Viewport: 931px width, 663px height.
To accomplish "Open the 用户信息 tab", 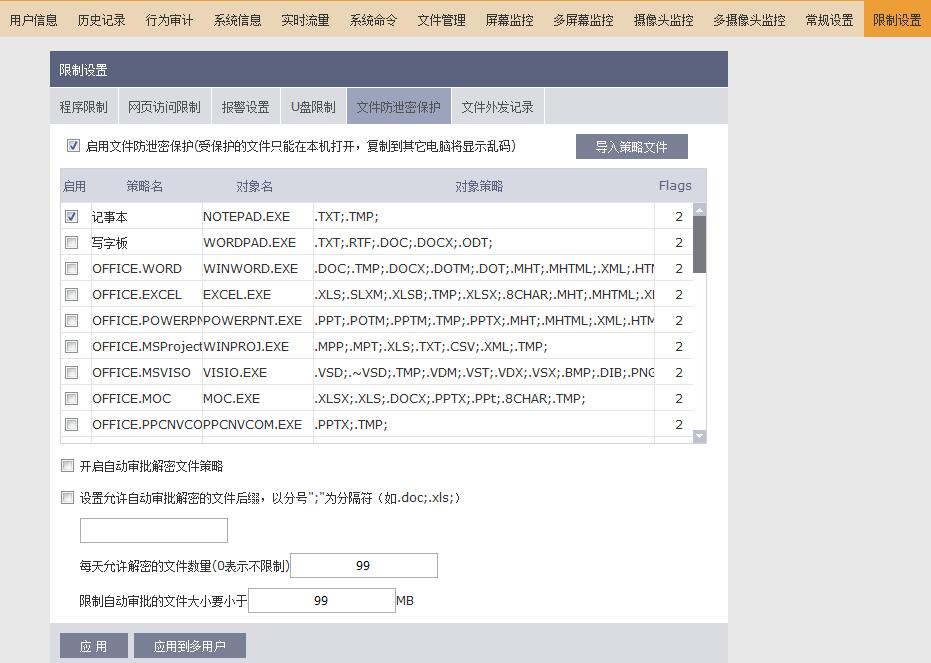I will click(x=34, y=20).
